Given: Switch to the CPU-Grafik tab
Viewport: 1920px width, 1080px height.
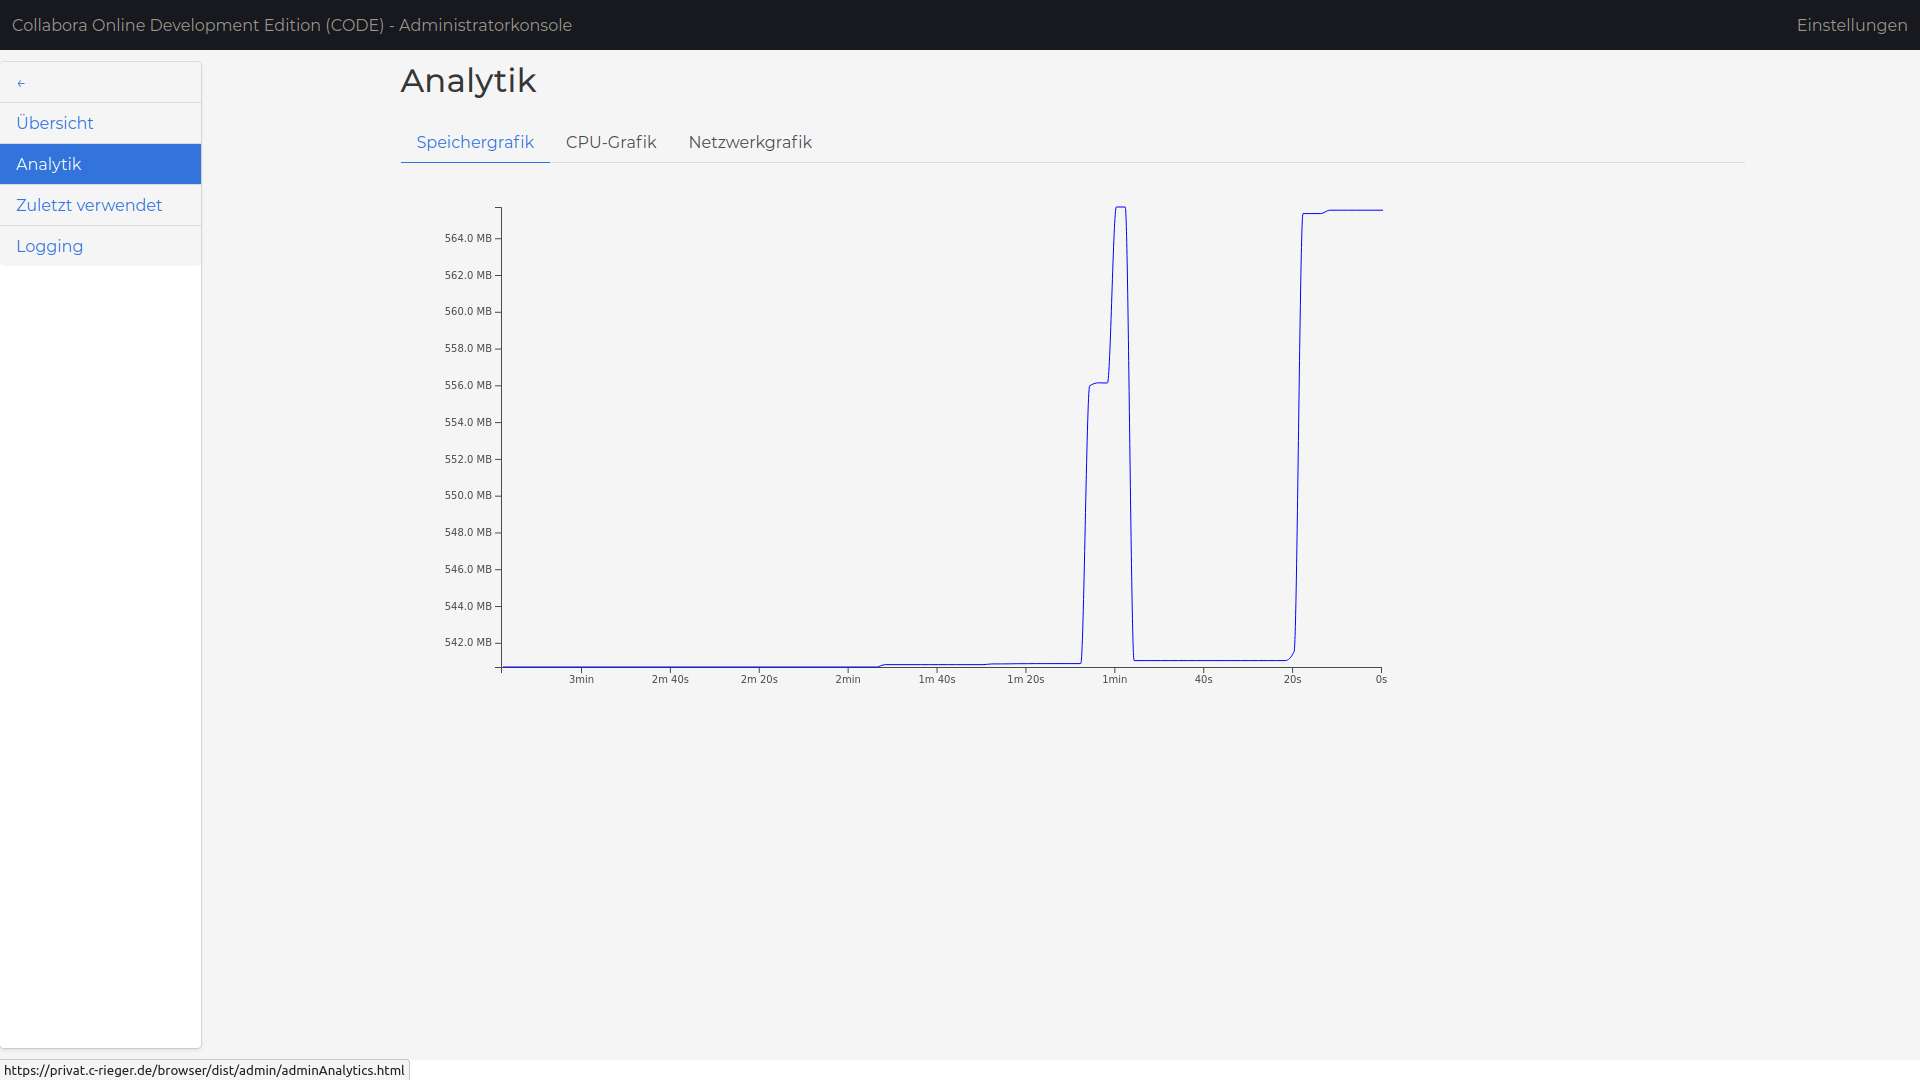Looking at the screenshot, I should click(x=611, y=142).
